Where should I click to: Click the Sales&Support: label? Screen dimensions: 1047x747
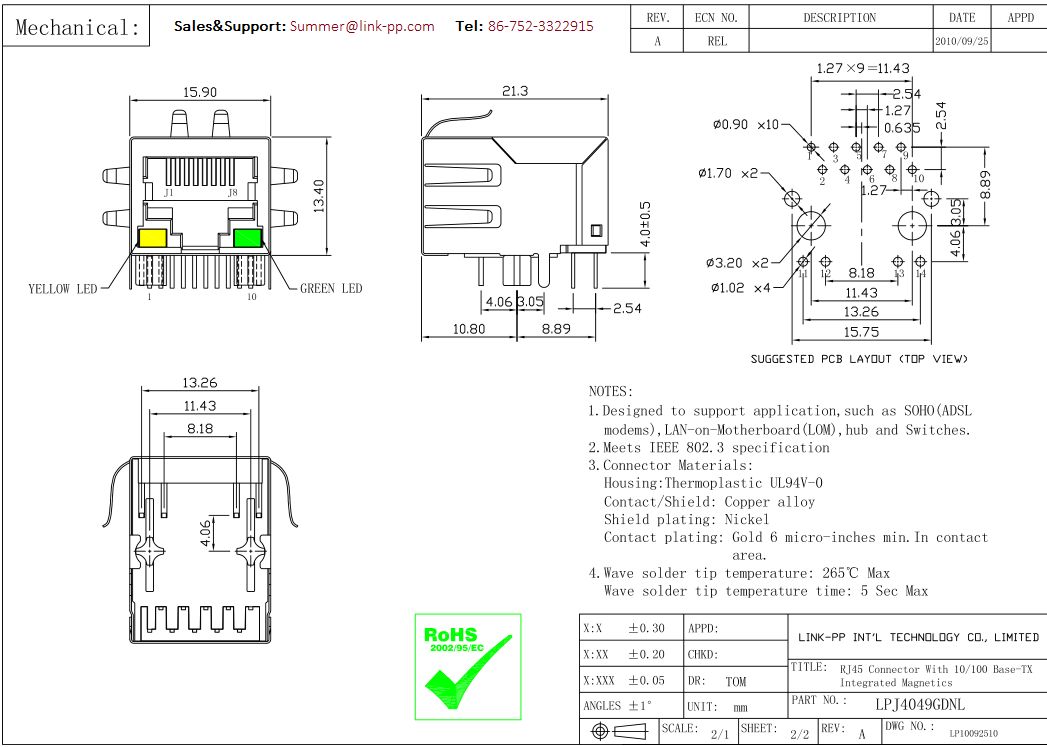point(230,26)
